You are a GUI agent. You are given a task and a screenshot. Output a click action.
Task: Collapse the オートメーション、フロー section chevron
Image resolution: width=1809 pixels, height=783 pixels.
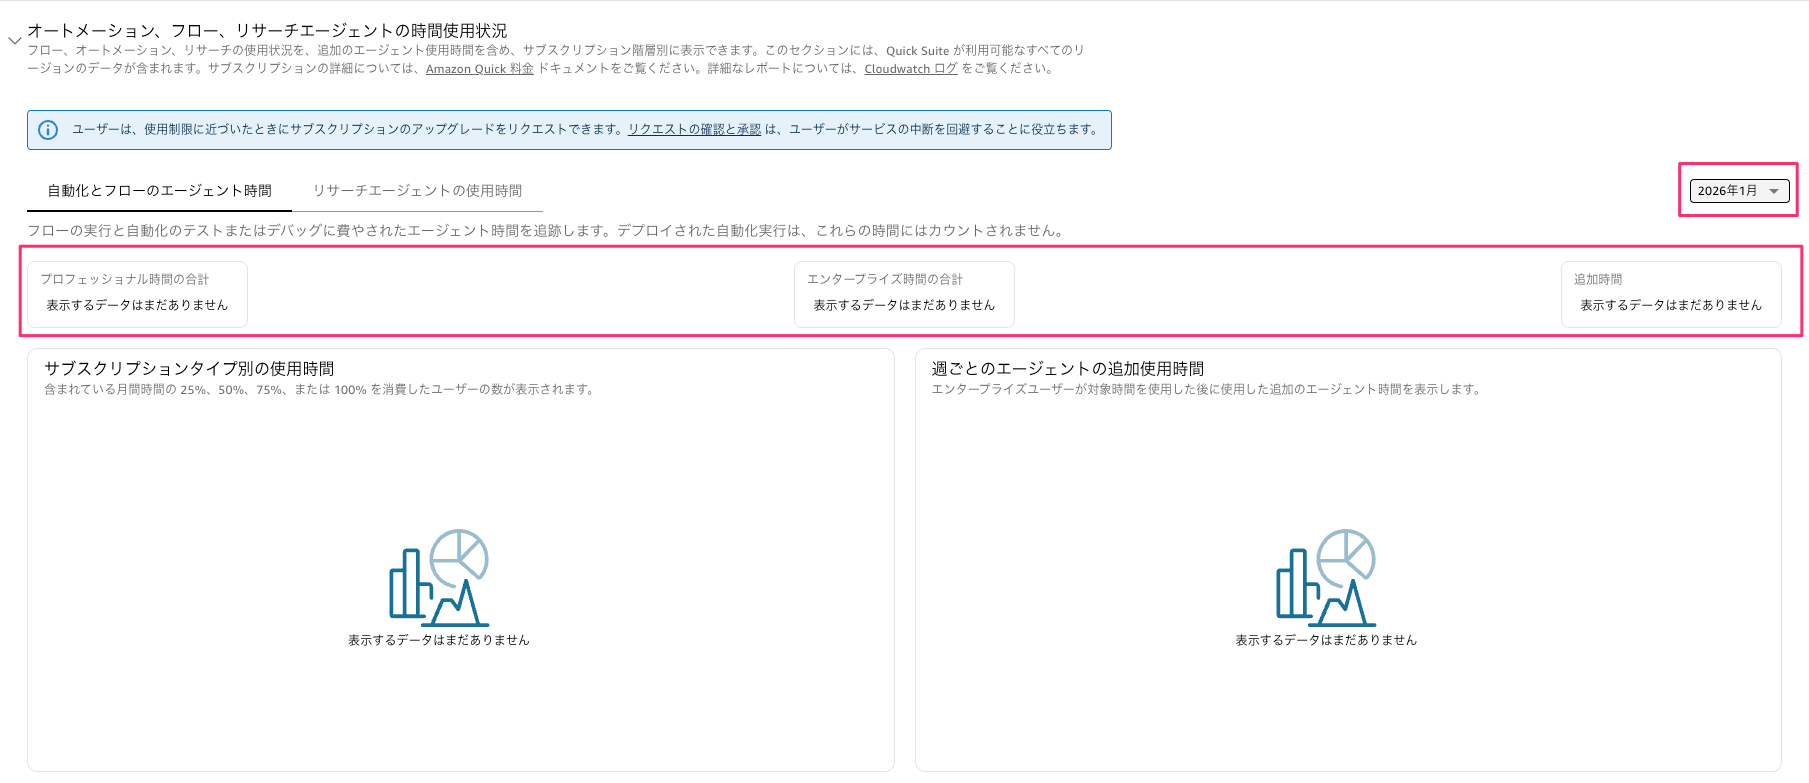[14, 41]
